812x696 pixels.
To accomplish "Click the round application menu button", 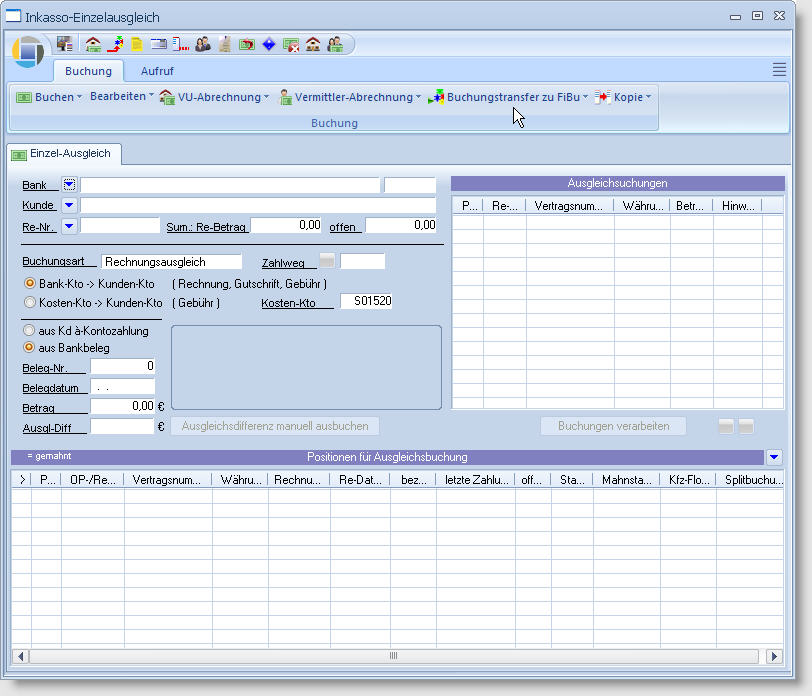I will (29, 51).
